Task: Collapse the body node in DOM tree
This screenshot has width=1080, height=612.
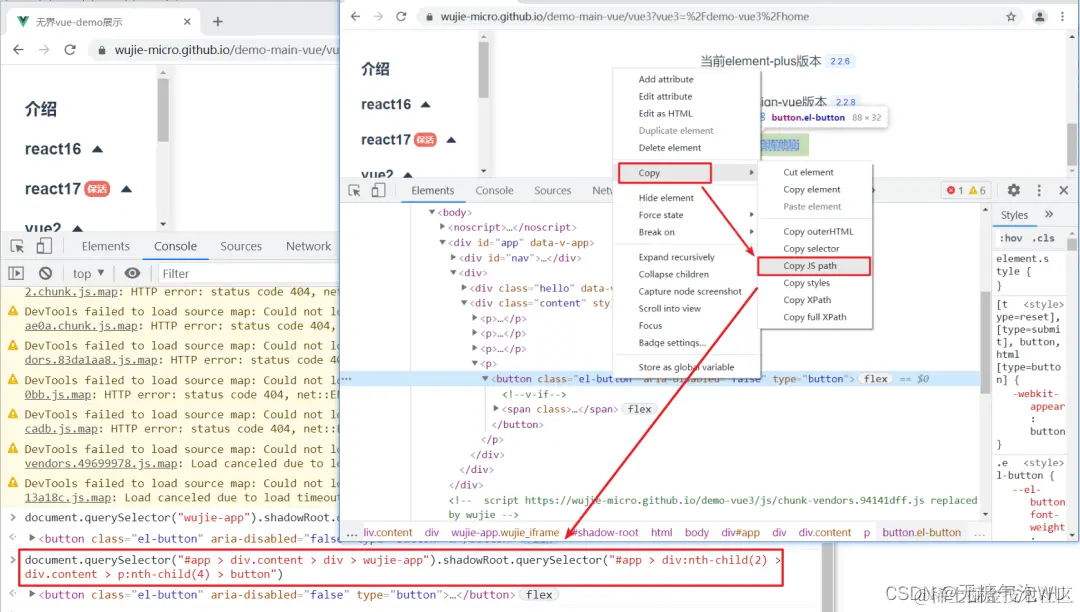Action: coord(432,212)
